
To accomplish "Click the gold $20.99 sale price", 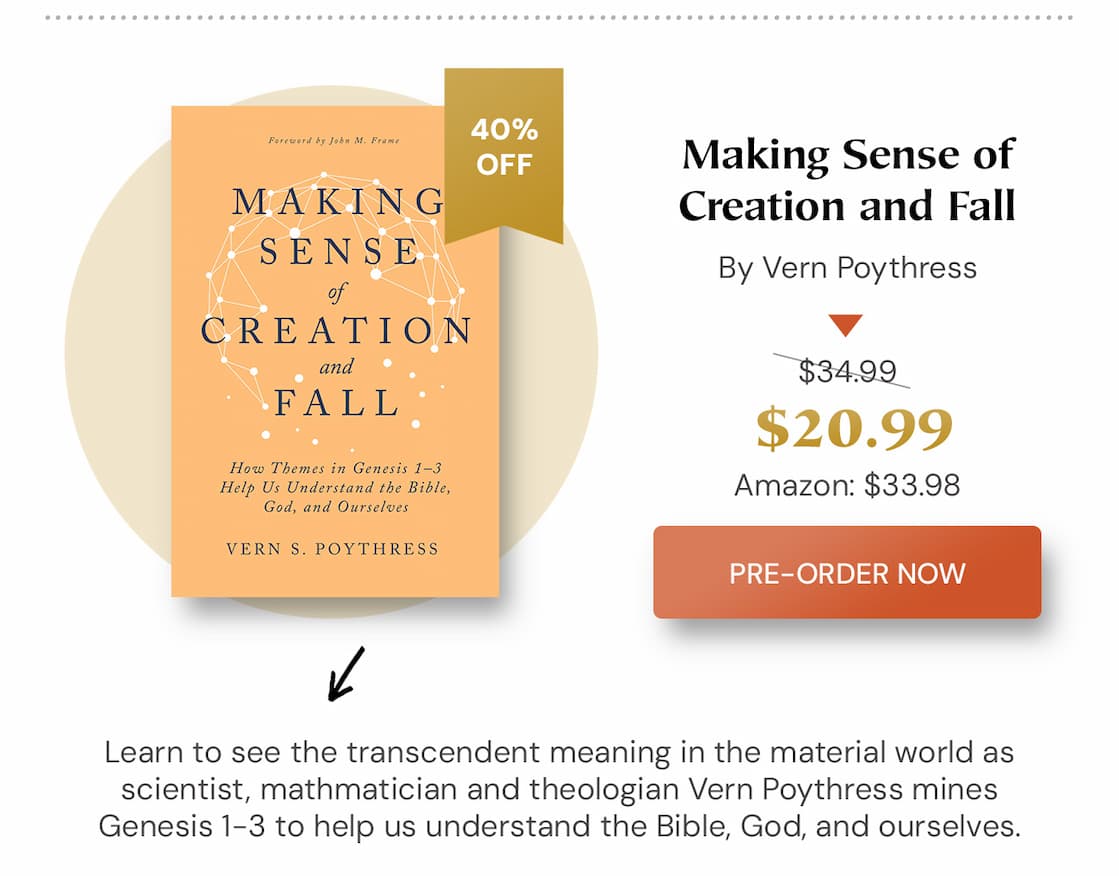I will click(x=853, y=428).
